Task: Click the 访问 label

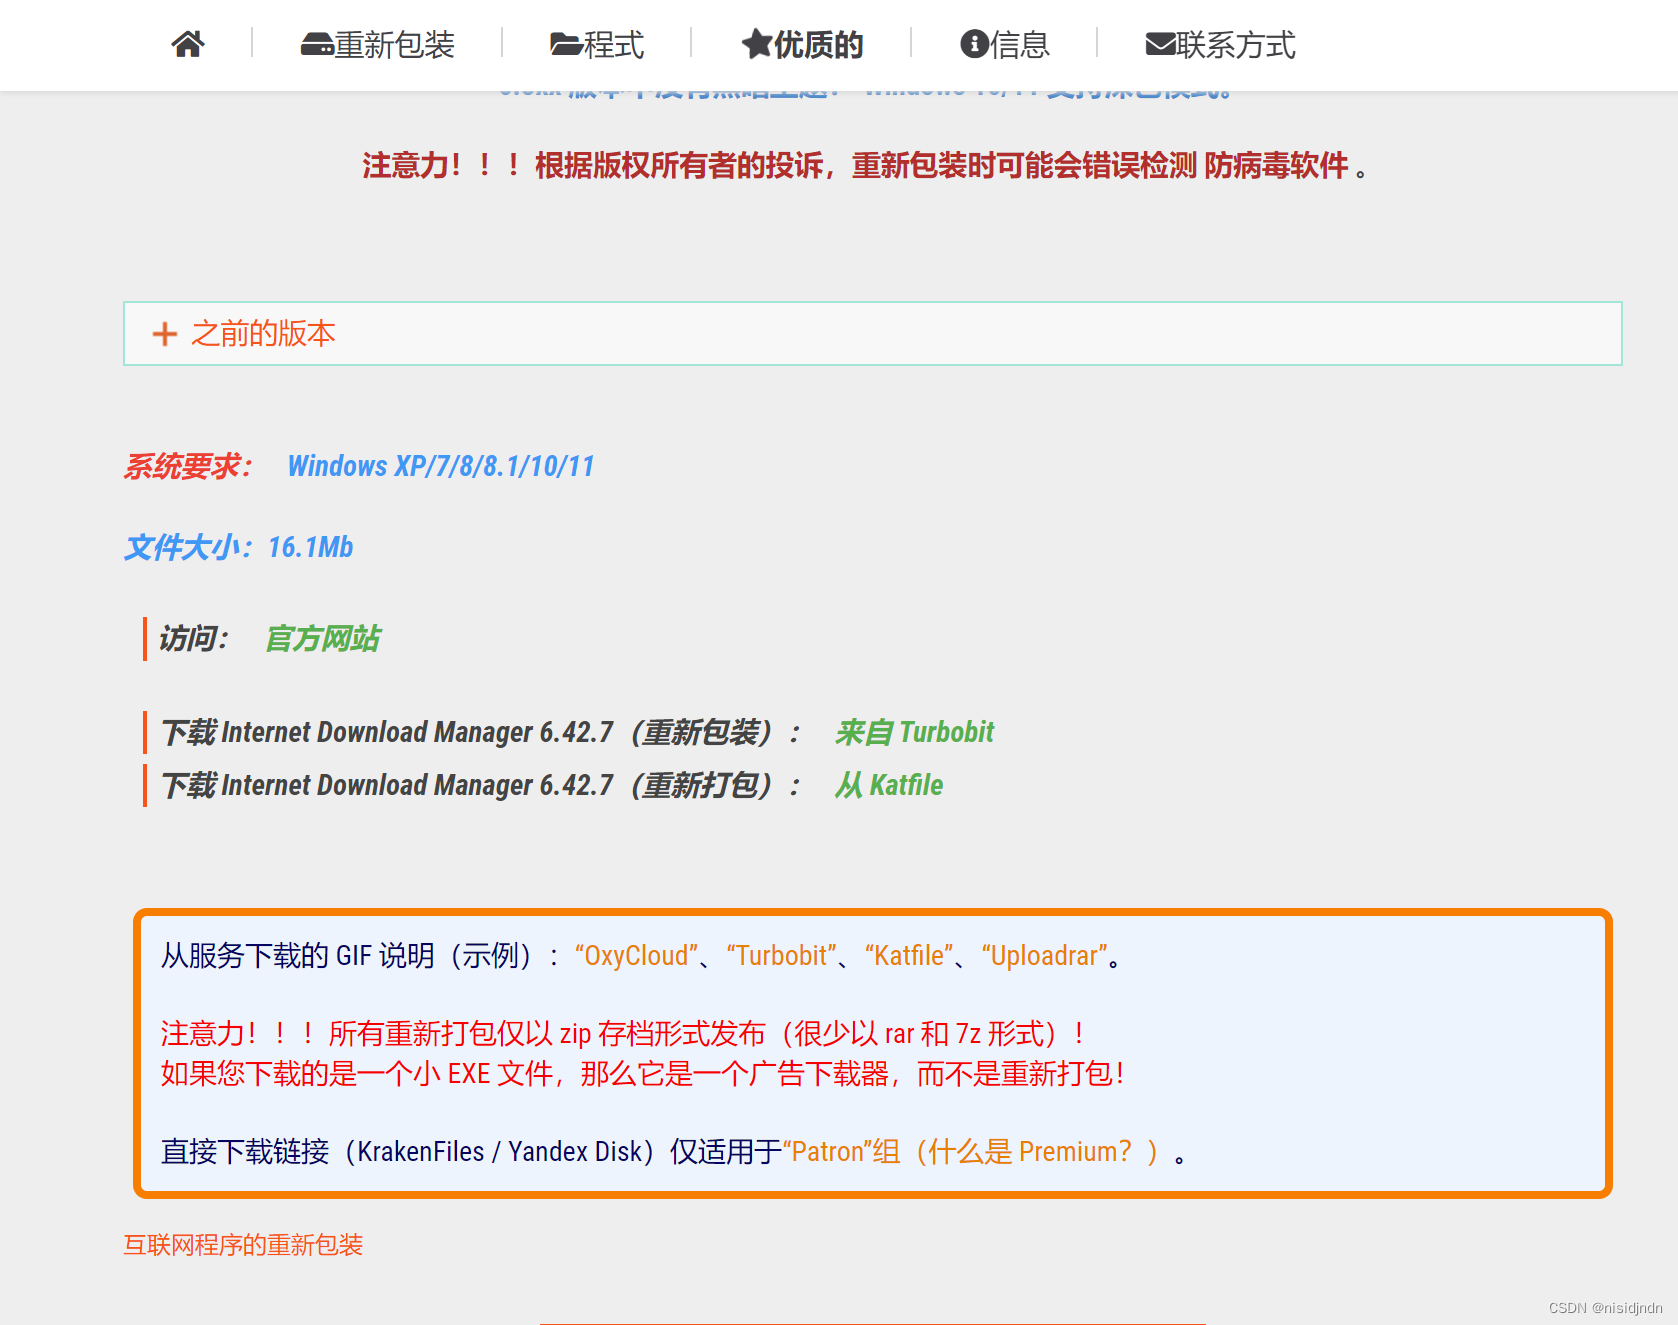Action: tap(194, 639)
